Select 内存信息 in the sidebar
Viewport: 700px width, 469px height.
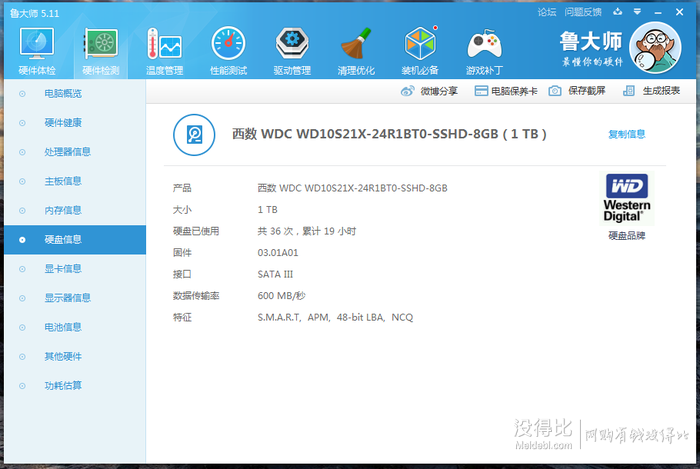[75, 211]
